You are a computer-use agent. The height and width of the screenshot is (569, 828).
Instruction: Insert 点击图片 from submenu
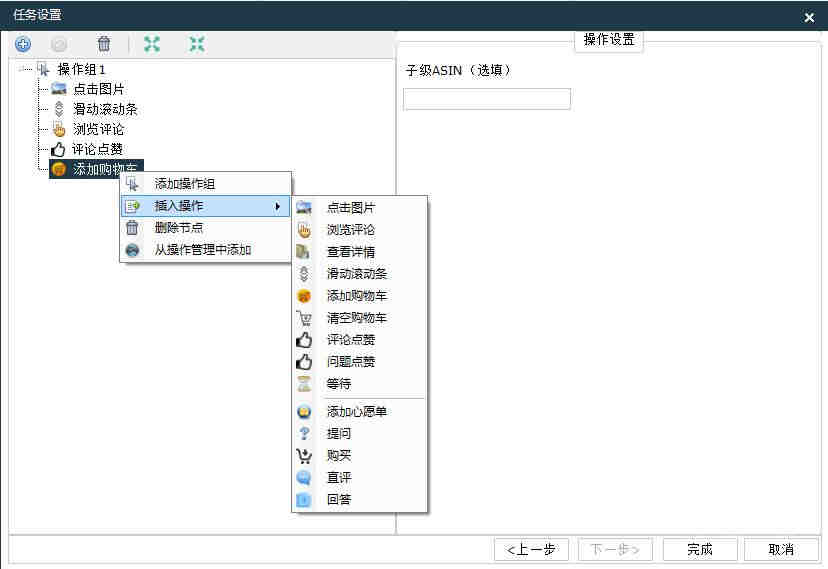click(x=359, y=207)
